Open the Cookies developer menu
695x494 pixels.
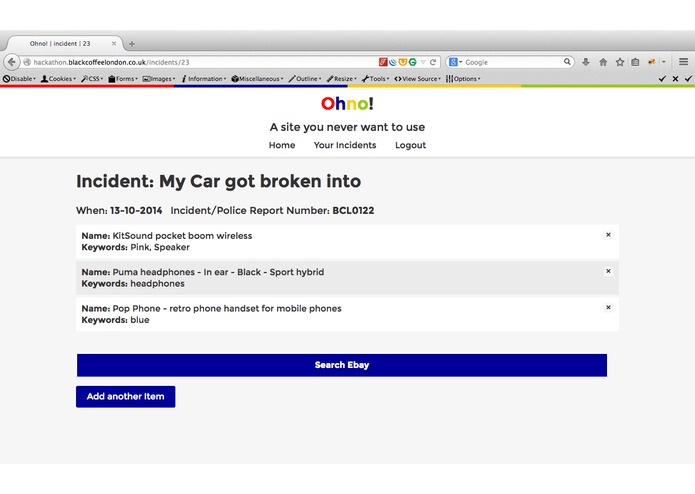pyautogui.click(x=58, y=79)
